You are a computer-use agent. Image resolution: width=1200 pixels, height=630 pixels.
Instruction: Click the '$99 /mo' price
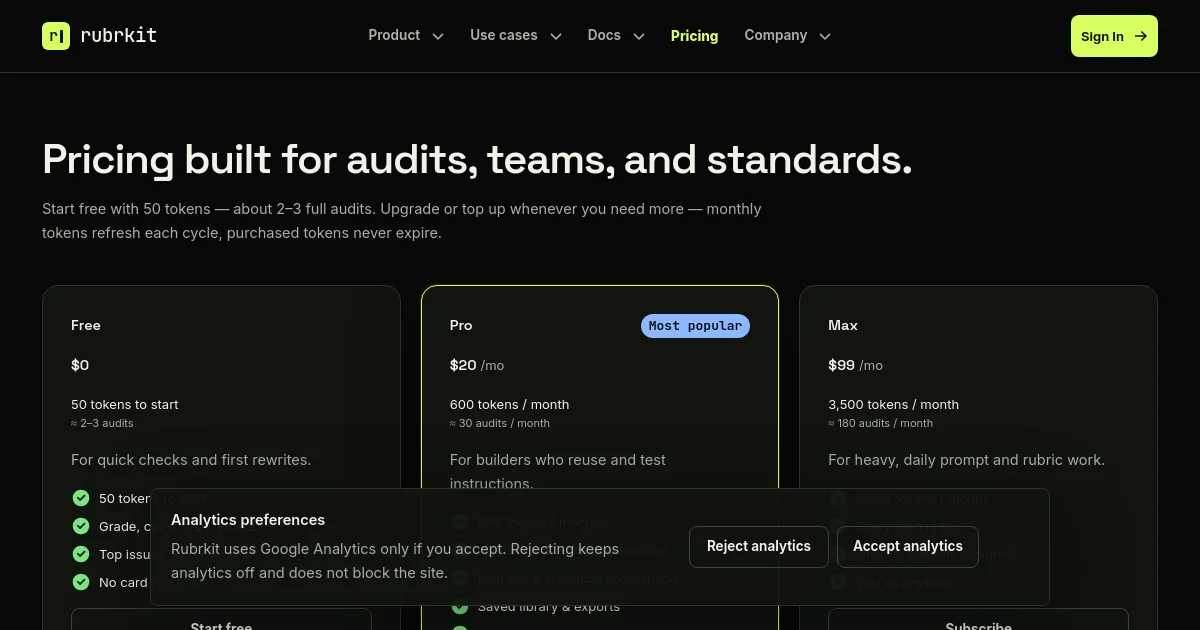click(x=856, y=365)
